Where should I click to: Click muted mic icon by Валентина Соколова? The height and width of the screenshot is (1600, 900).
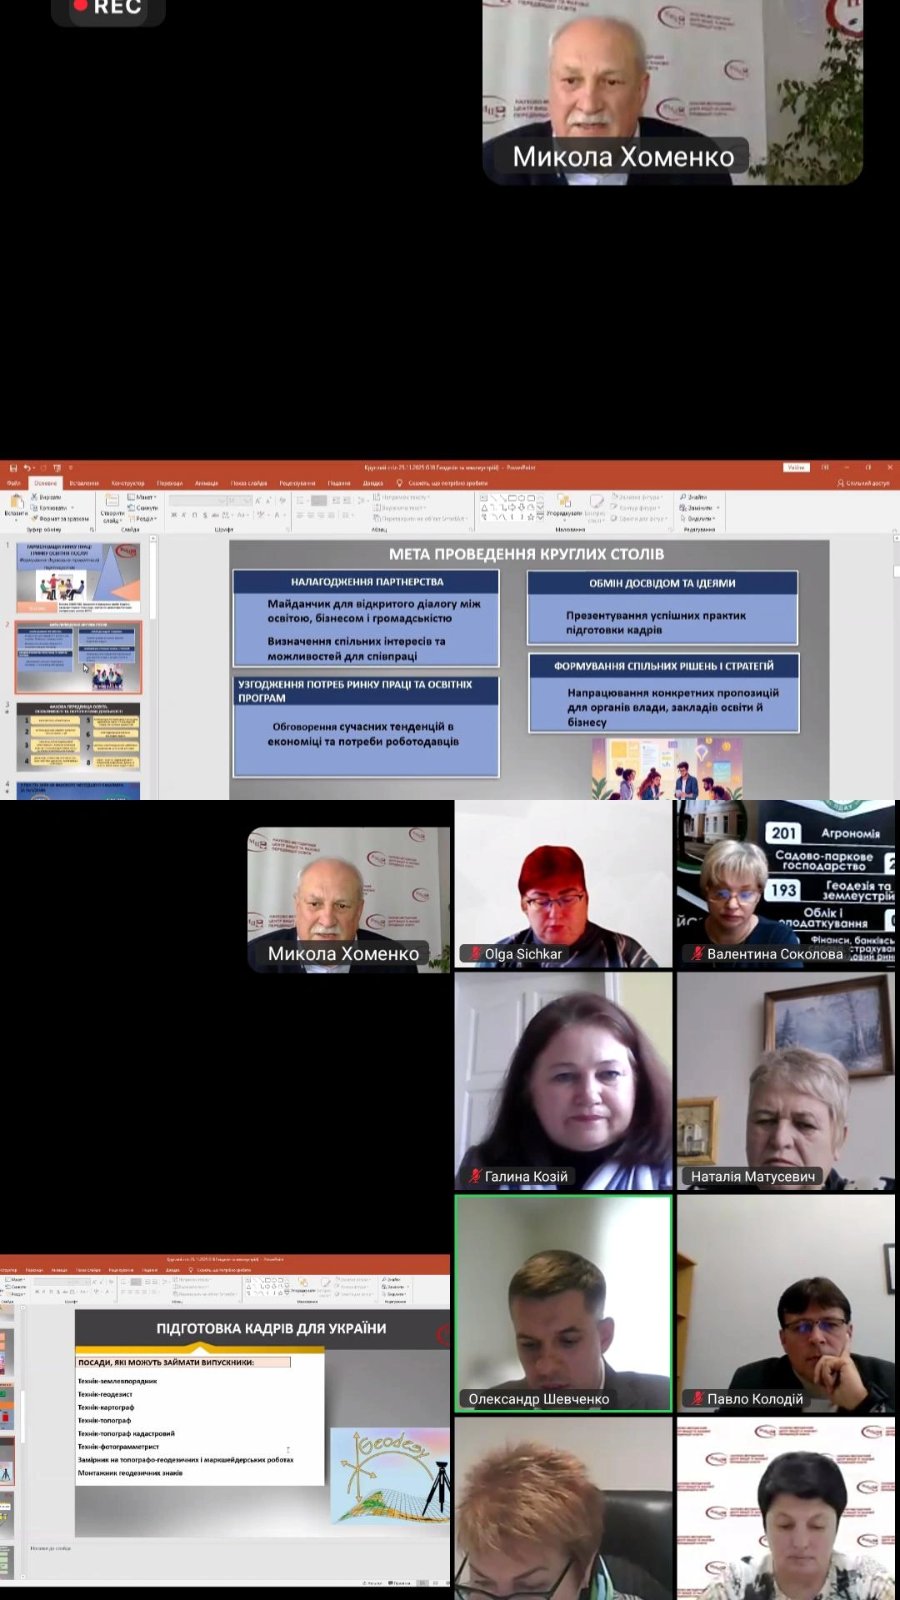point(697,954)
